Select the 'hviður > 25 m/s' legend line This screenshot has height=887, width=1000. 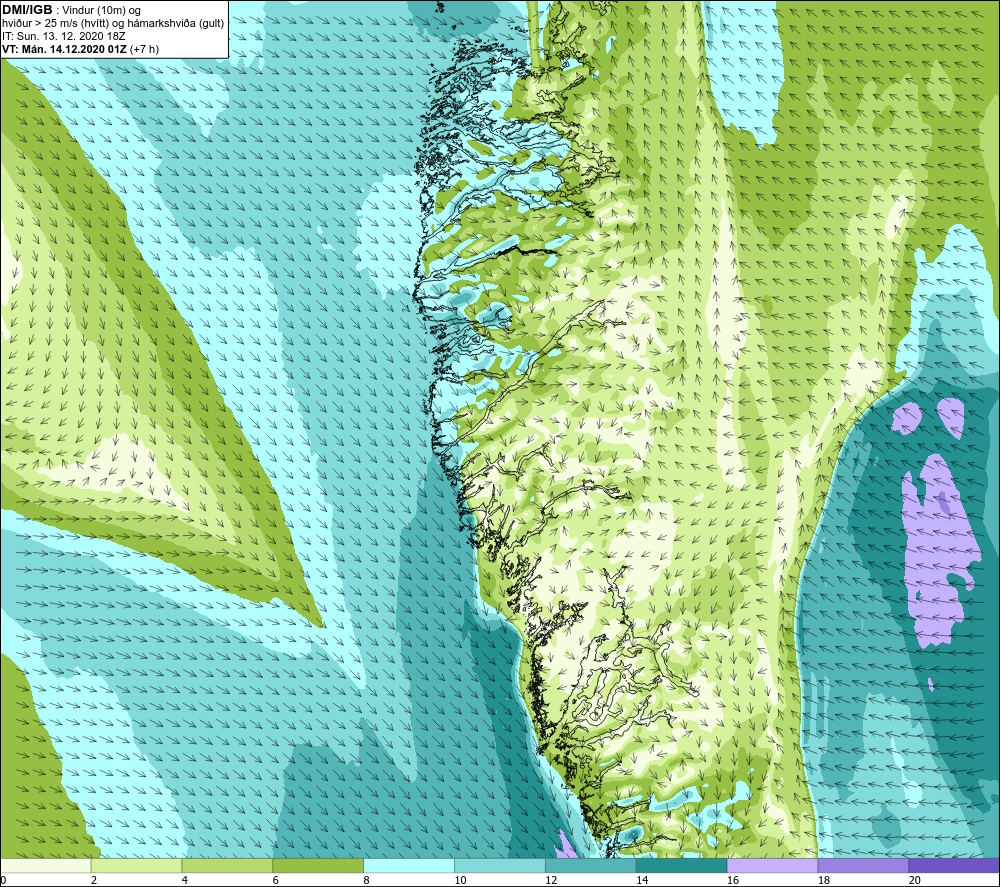pyautogui.click(x=113, y=24)
